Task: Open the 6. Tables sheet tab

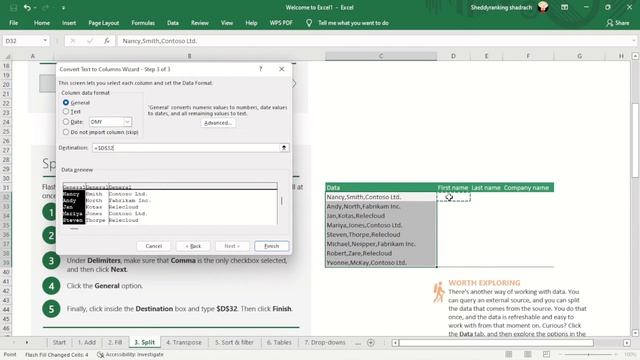Action: tap(279, 342)
